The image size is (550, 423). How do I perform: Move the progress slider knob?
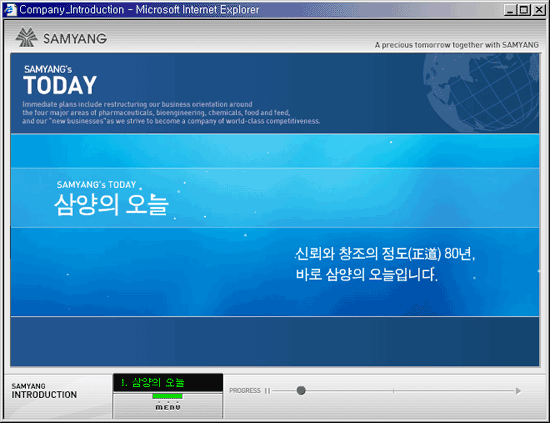[x=301, y=390]
